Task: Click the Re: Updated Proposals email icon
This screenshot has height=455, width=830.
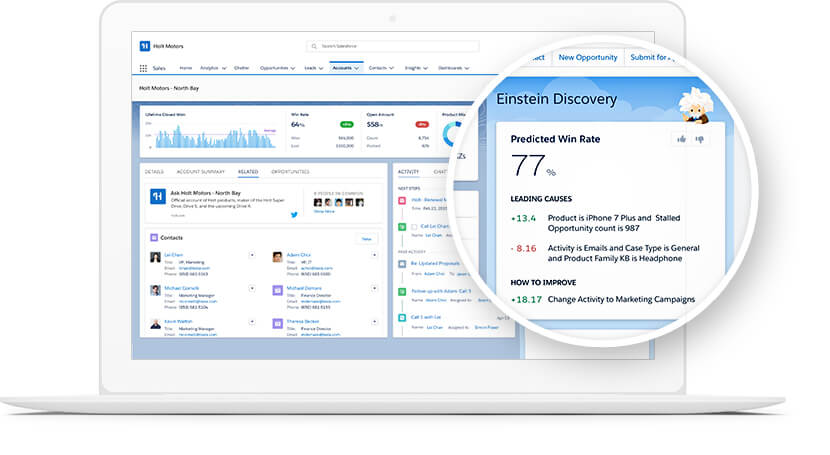Action: [x=402, y=263]
